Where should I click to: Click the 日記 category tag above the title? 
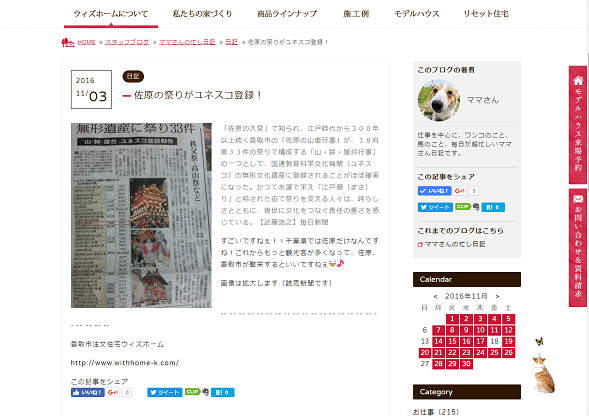[x=133, y=76]
